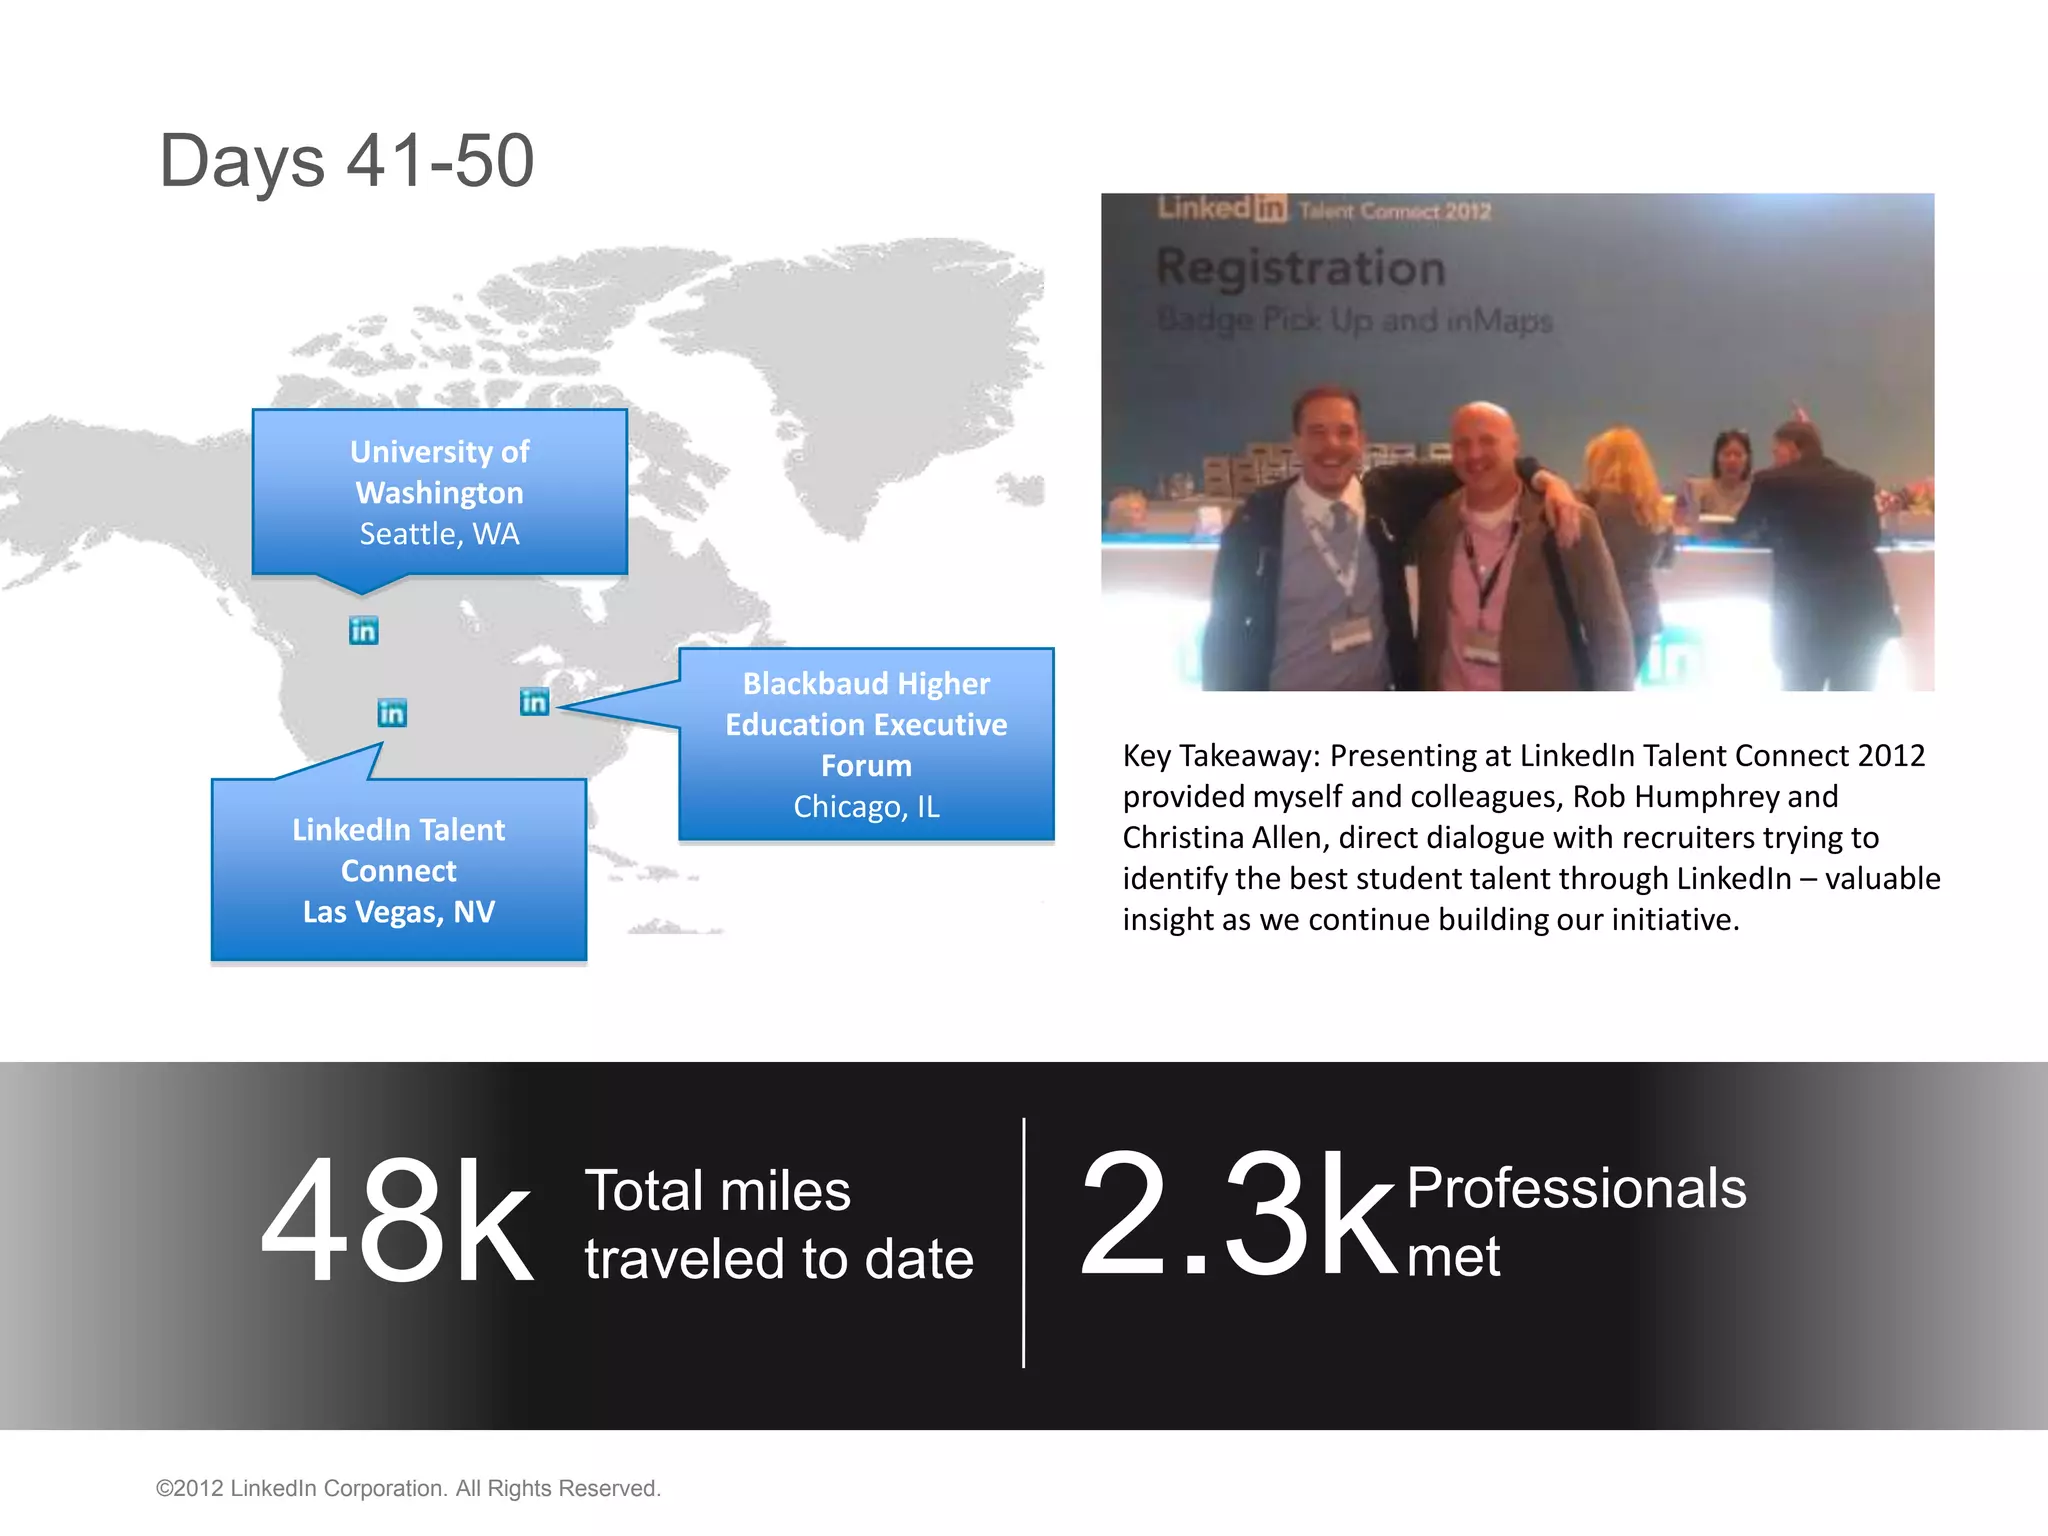Click the LinkedIn pin marking Chicago
This screenshot has width=2048, height=1536.
pyautogui.click(x=534, y=701)
